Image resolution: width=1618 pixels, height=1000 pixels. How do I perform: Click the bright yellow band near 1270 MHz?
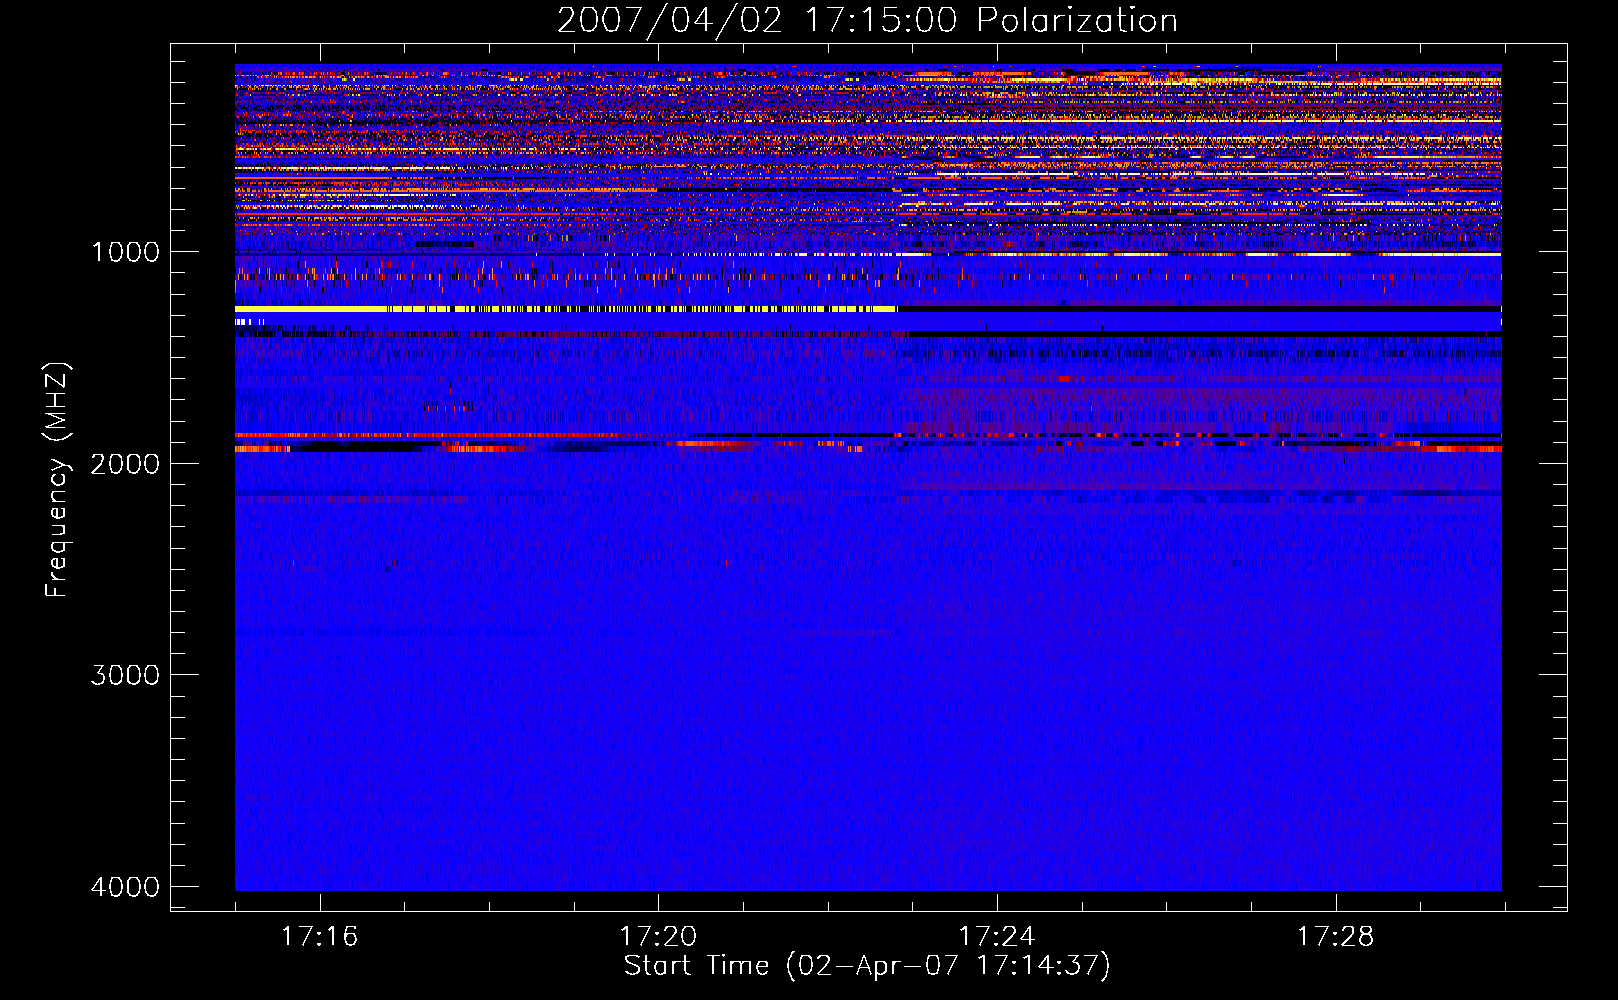point(566,309)
